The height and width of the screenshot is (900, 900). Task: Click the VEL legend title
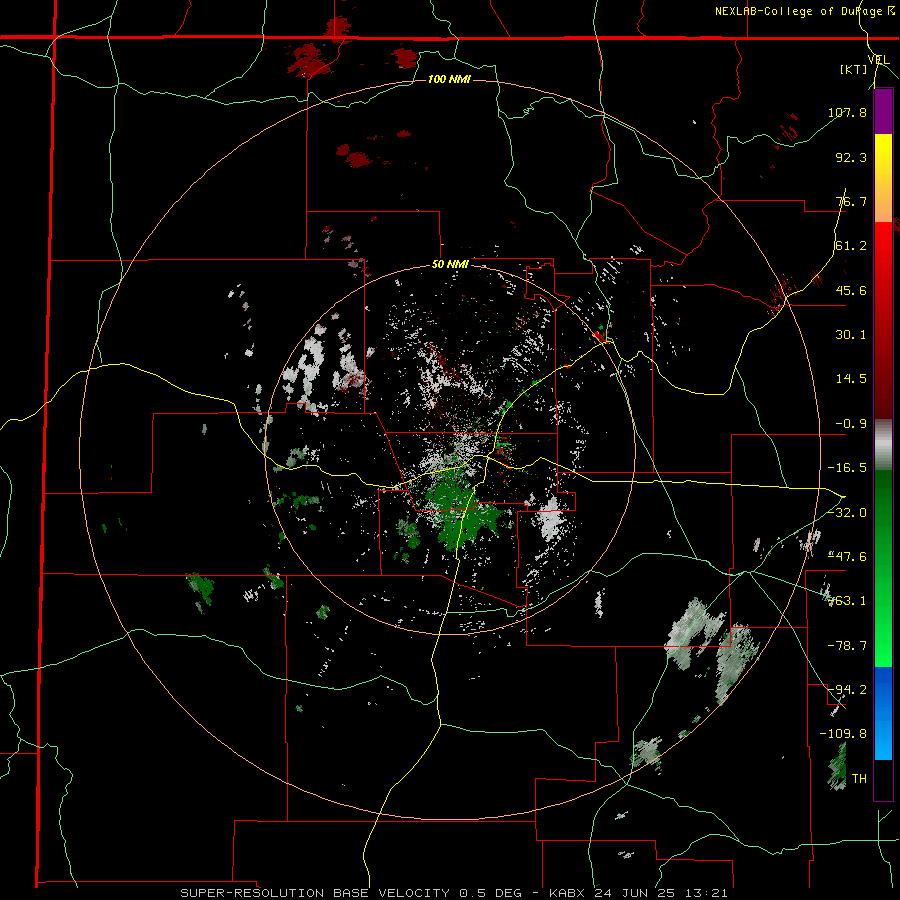(x=878, y=59)
